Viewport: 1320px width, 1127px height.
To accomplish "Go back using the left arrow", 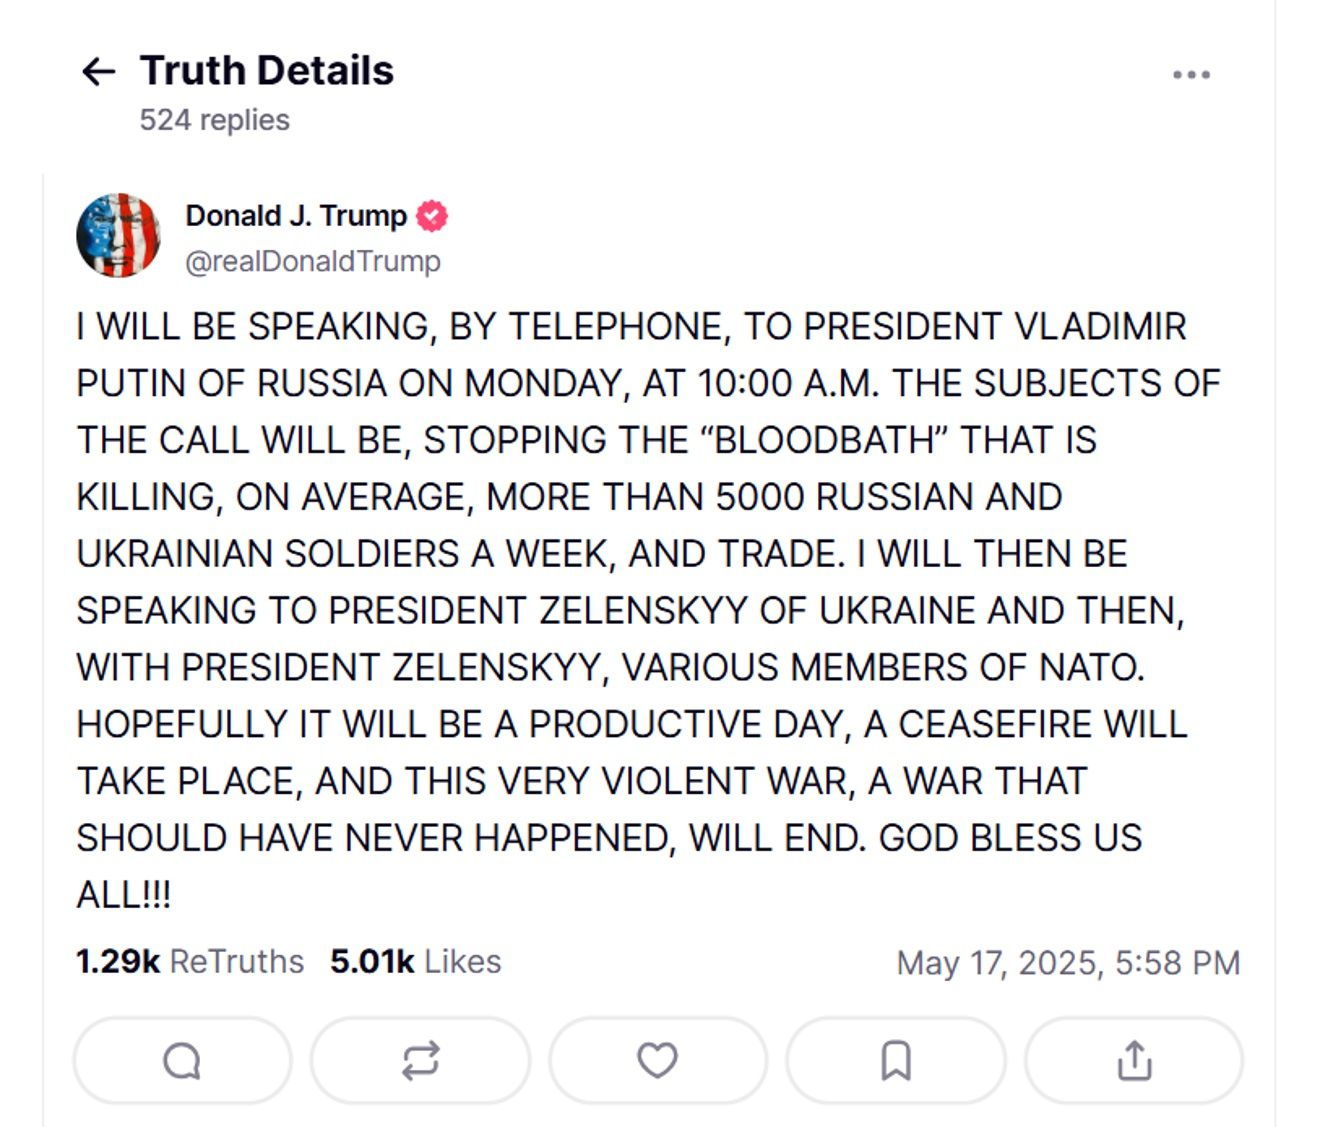I will [x=98, y=72].
